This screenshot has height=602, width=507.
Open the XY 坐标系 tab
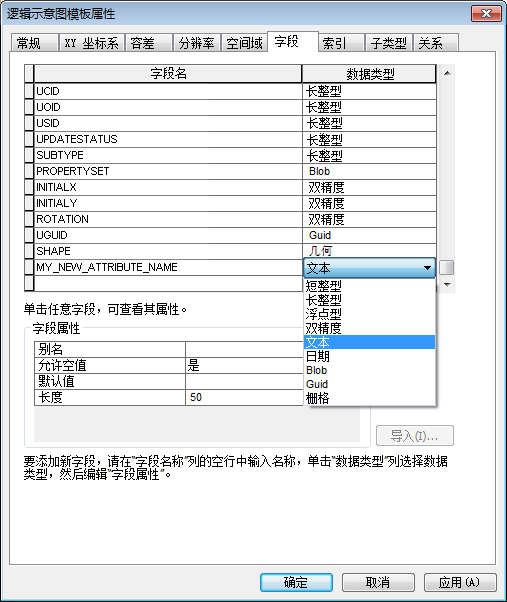click(x=91, y=43)
